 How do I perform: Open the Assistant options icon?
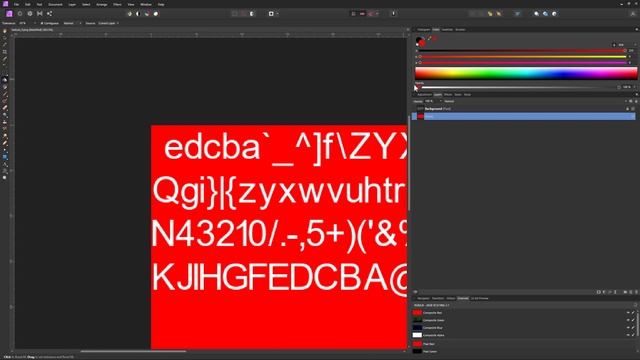[x=393, y=13]
